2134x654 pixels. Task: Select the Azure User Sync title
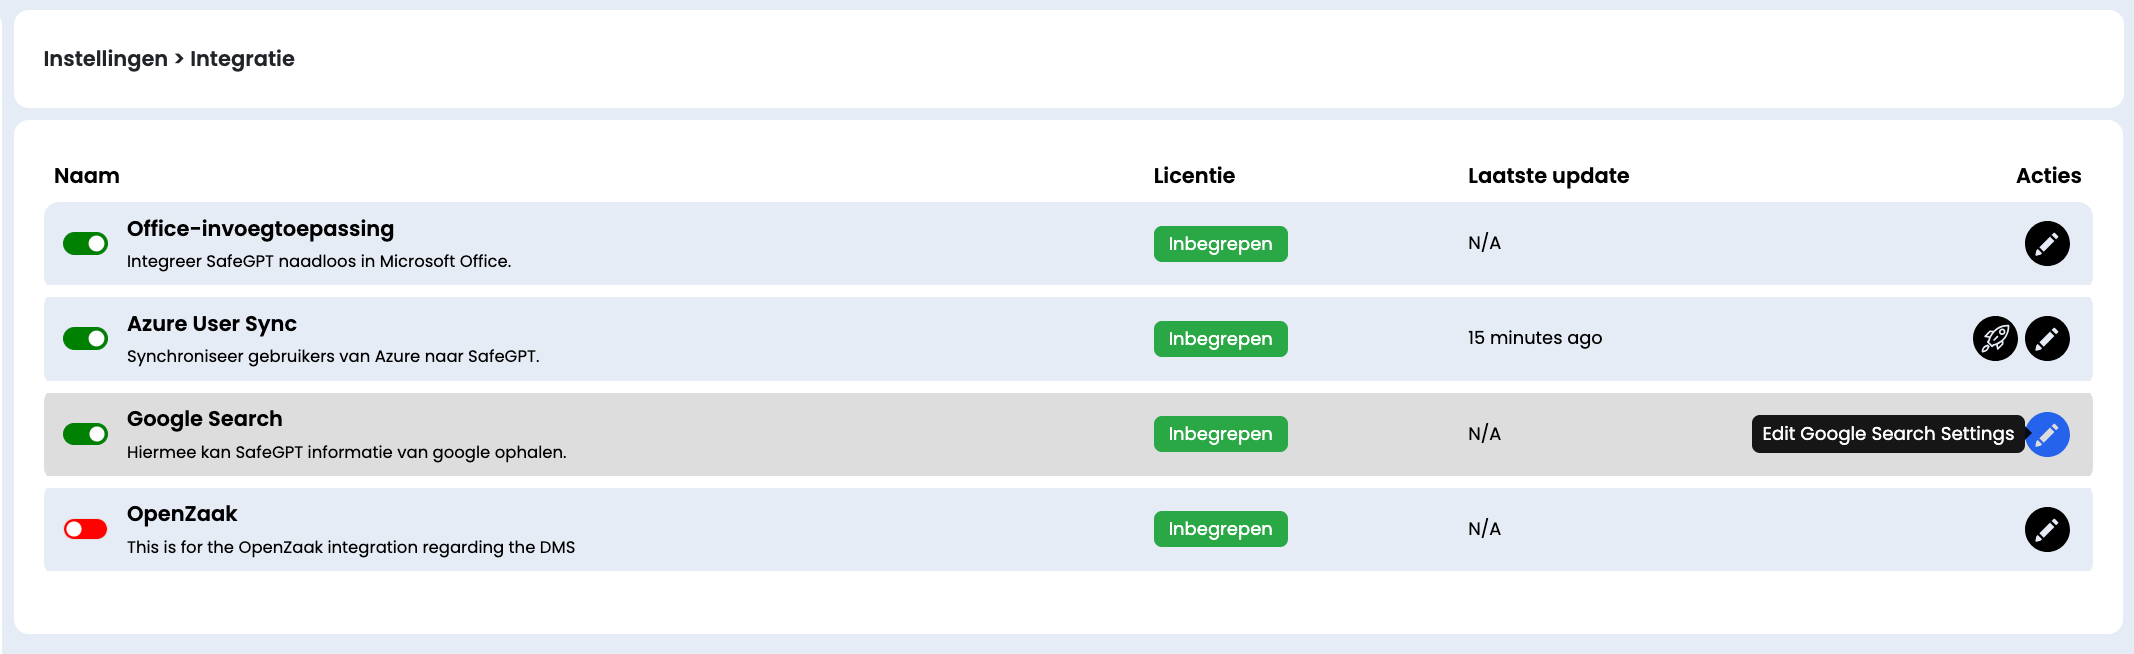coord(212,324)
